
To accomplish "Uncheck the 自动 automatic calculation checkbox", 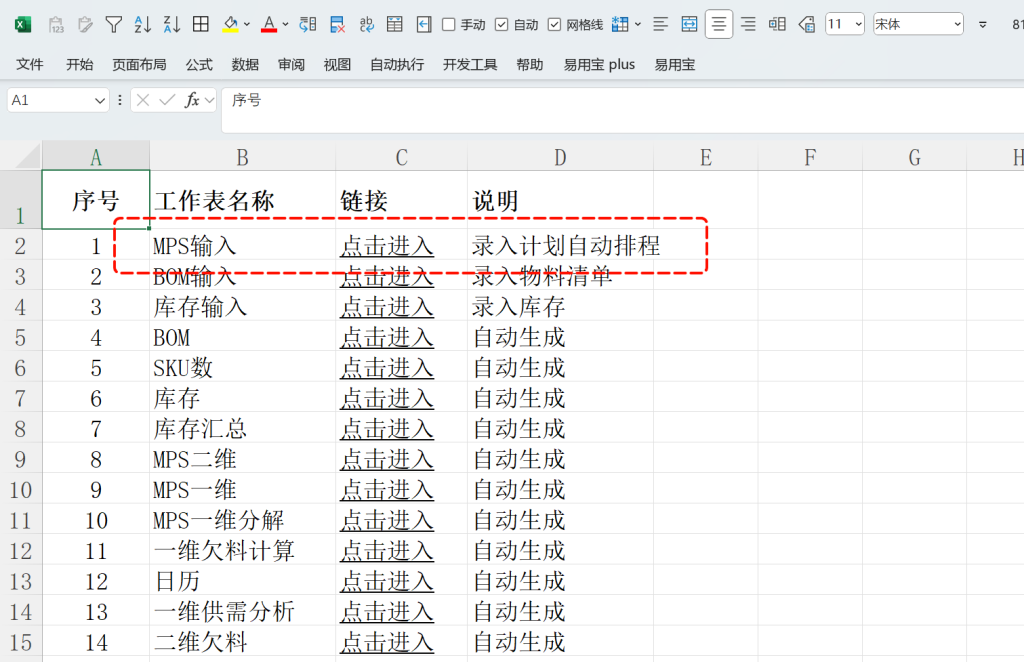I will pyautogui.click(x=502, y=25).
